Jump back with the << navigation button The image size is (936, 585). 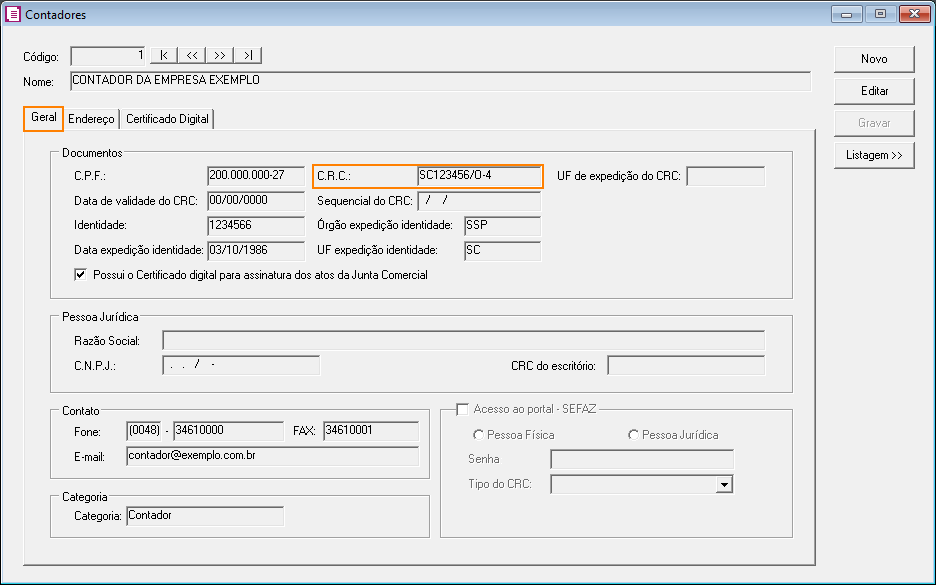click(192, 55)
